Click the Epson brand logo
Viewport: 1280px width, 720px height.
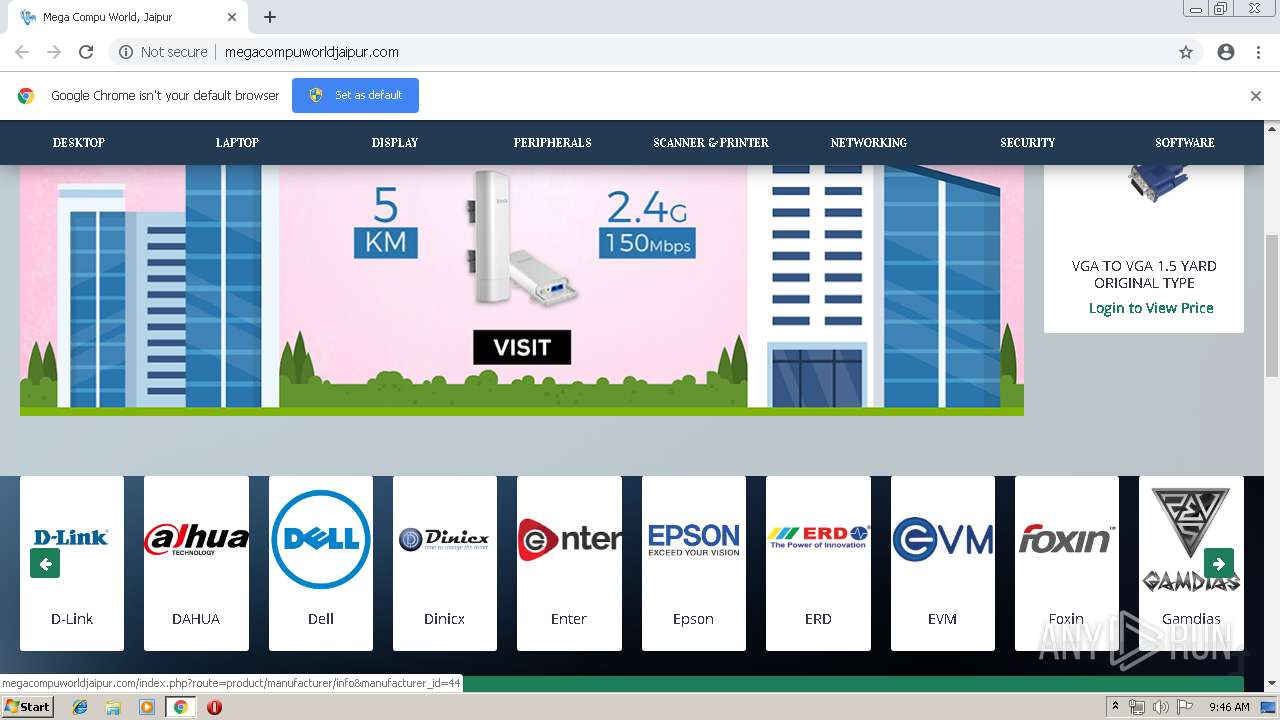693,540
